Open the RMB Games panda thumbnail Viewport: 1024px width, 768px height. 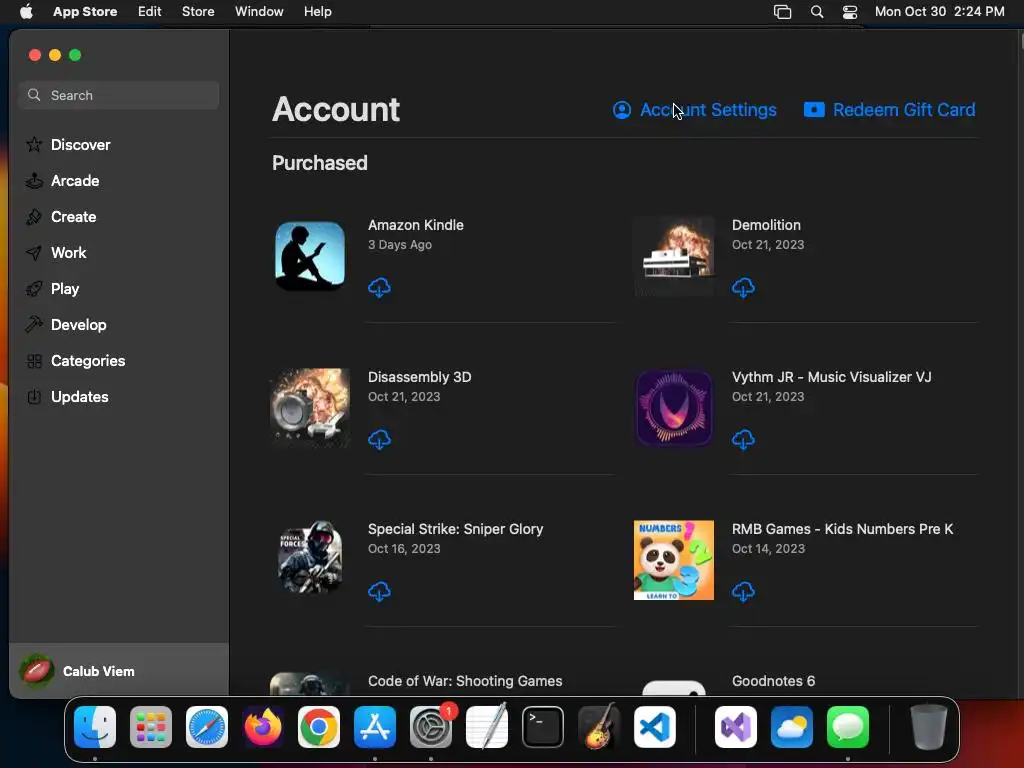[x=674, y=560]
